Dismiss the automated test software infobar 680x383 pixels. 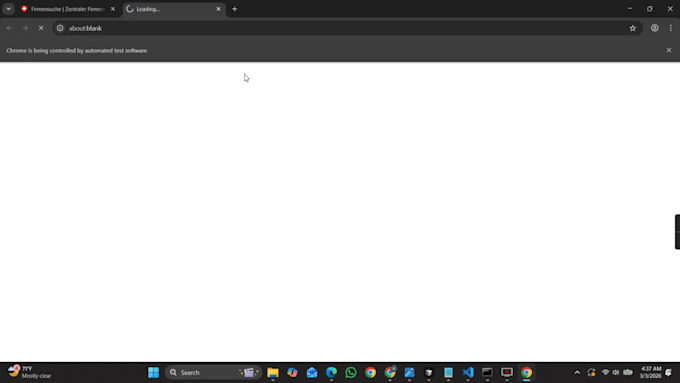(669, 50)
